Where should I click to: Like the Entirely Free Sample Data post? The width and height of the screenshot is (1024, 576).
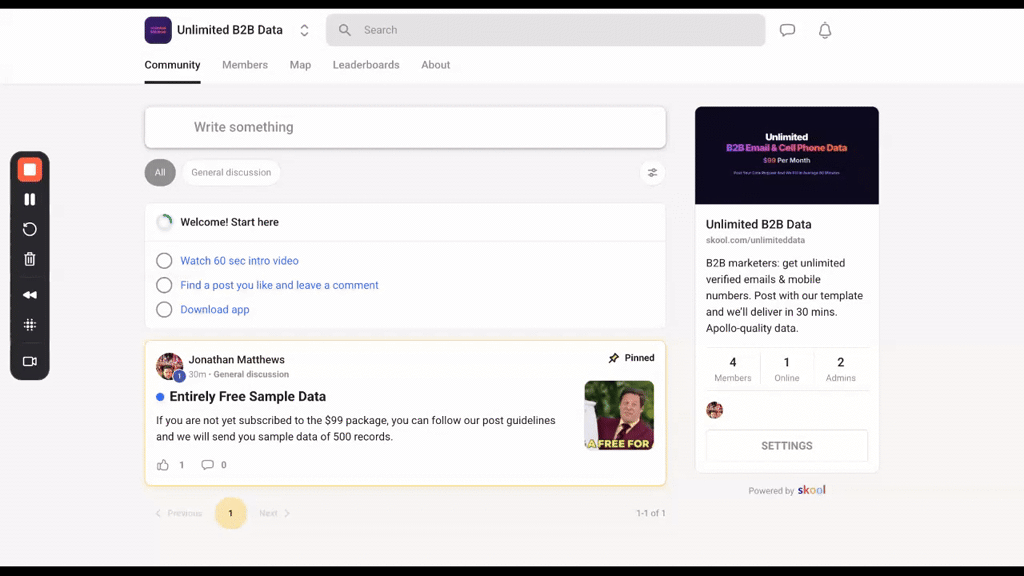(163, 465)
